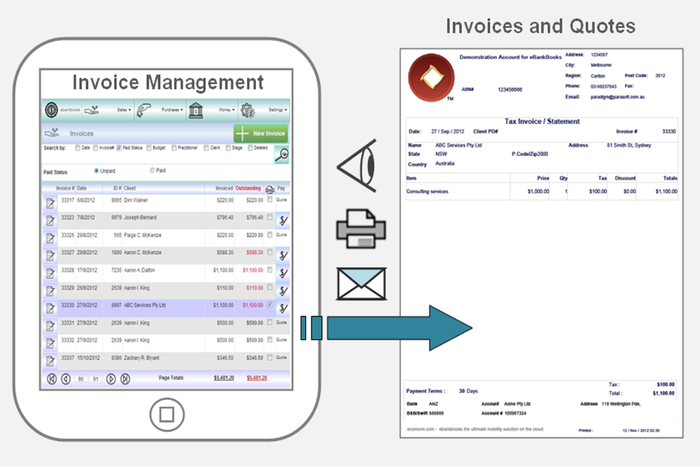Screen dimensions: 700x467
Task: Click the printer icon between the panels
Action: pos(356,231)
